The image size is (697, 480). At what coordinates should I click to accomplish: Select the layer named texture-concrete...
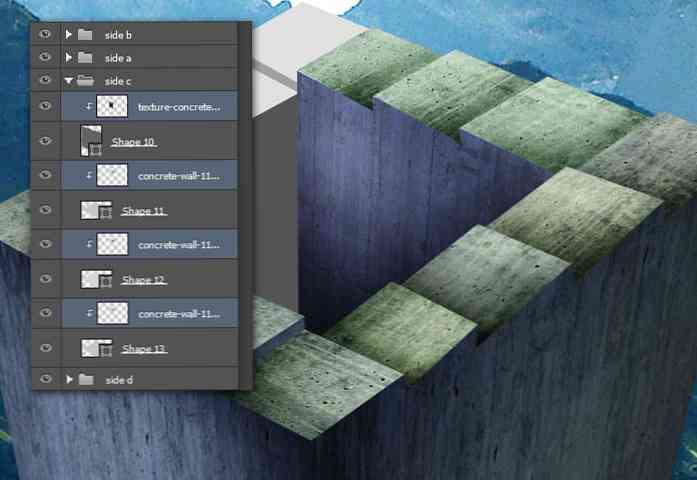point(179,107)
